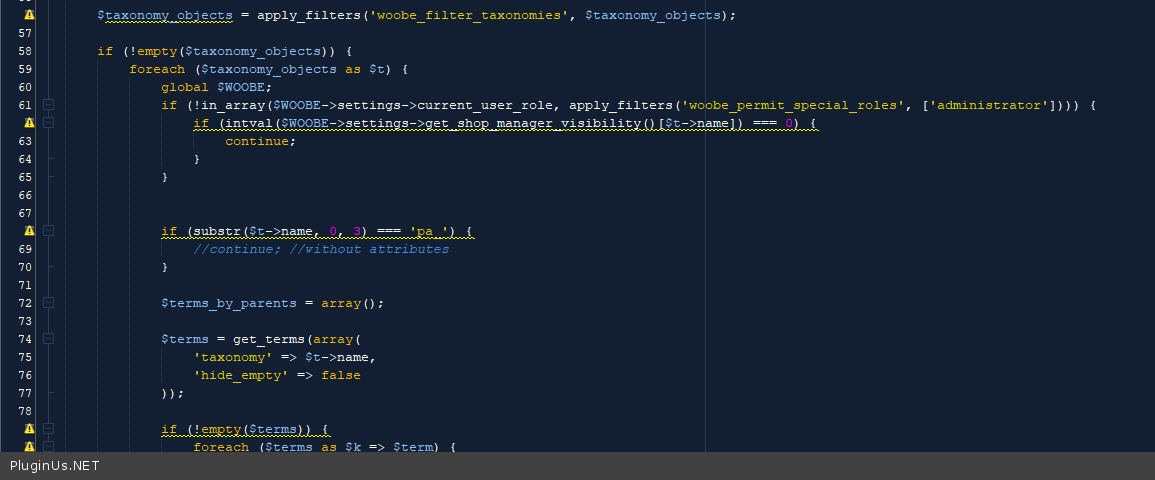Click the commented-out continue line
Screen dimensions: 1155x480
click(320, 249)
